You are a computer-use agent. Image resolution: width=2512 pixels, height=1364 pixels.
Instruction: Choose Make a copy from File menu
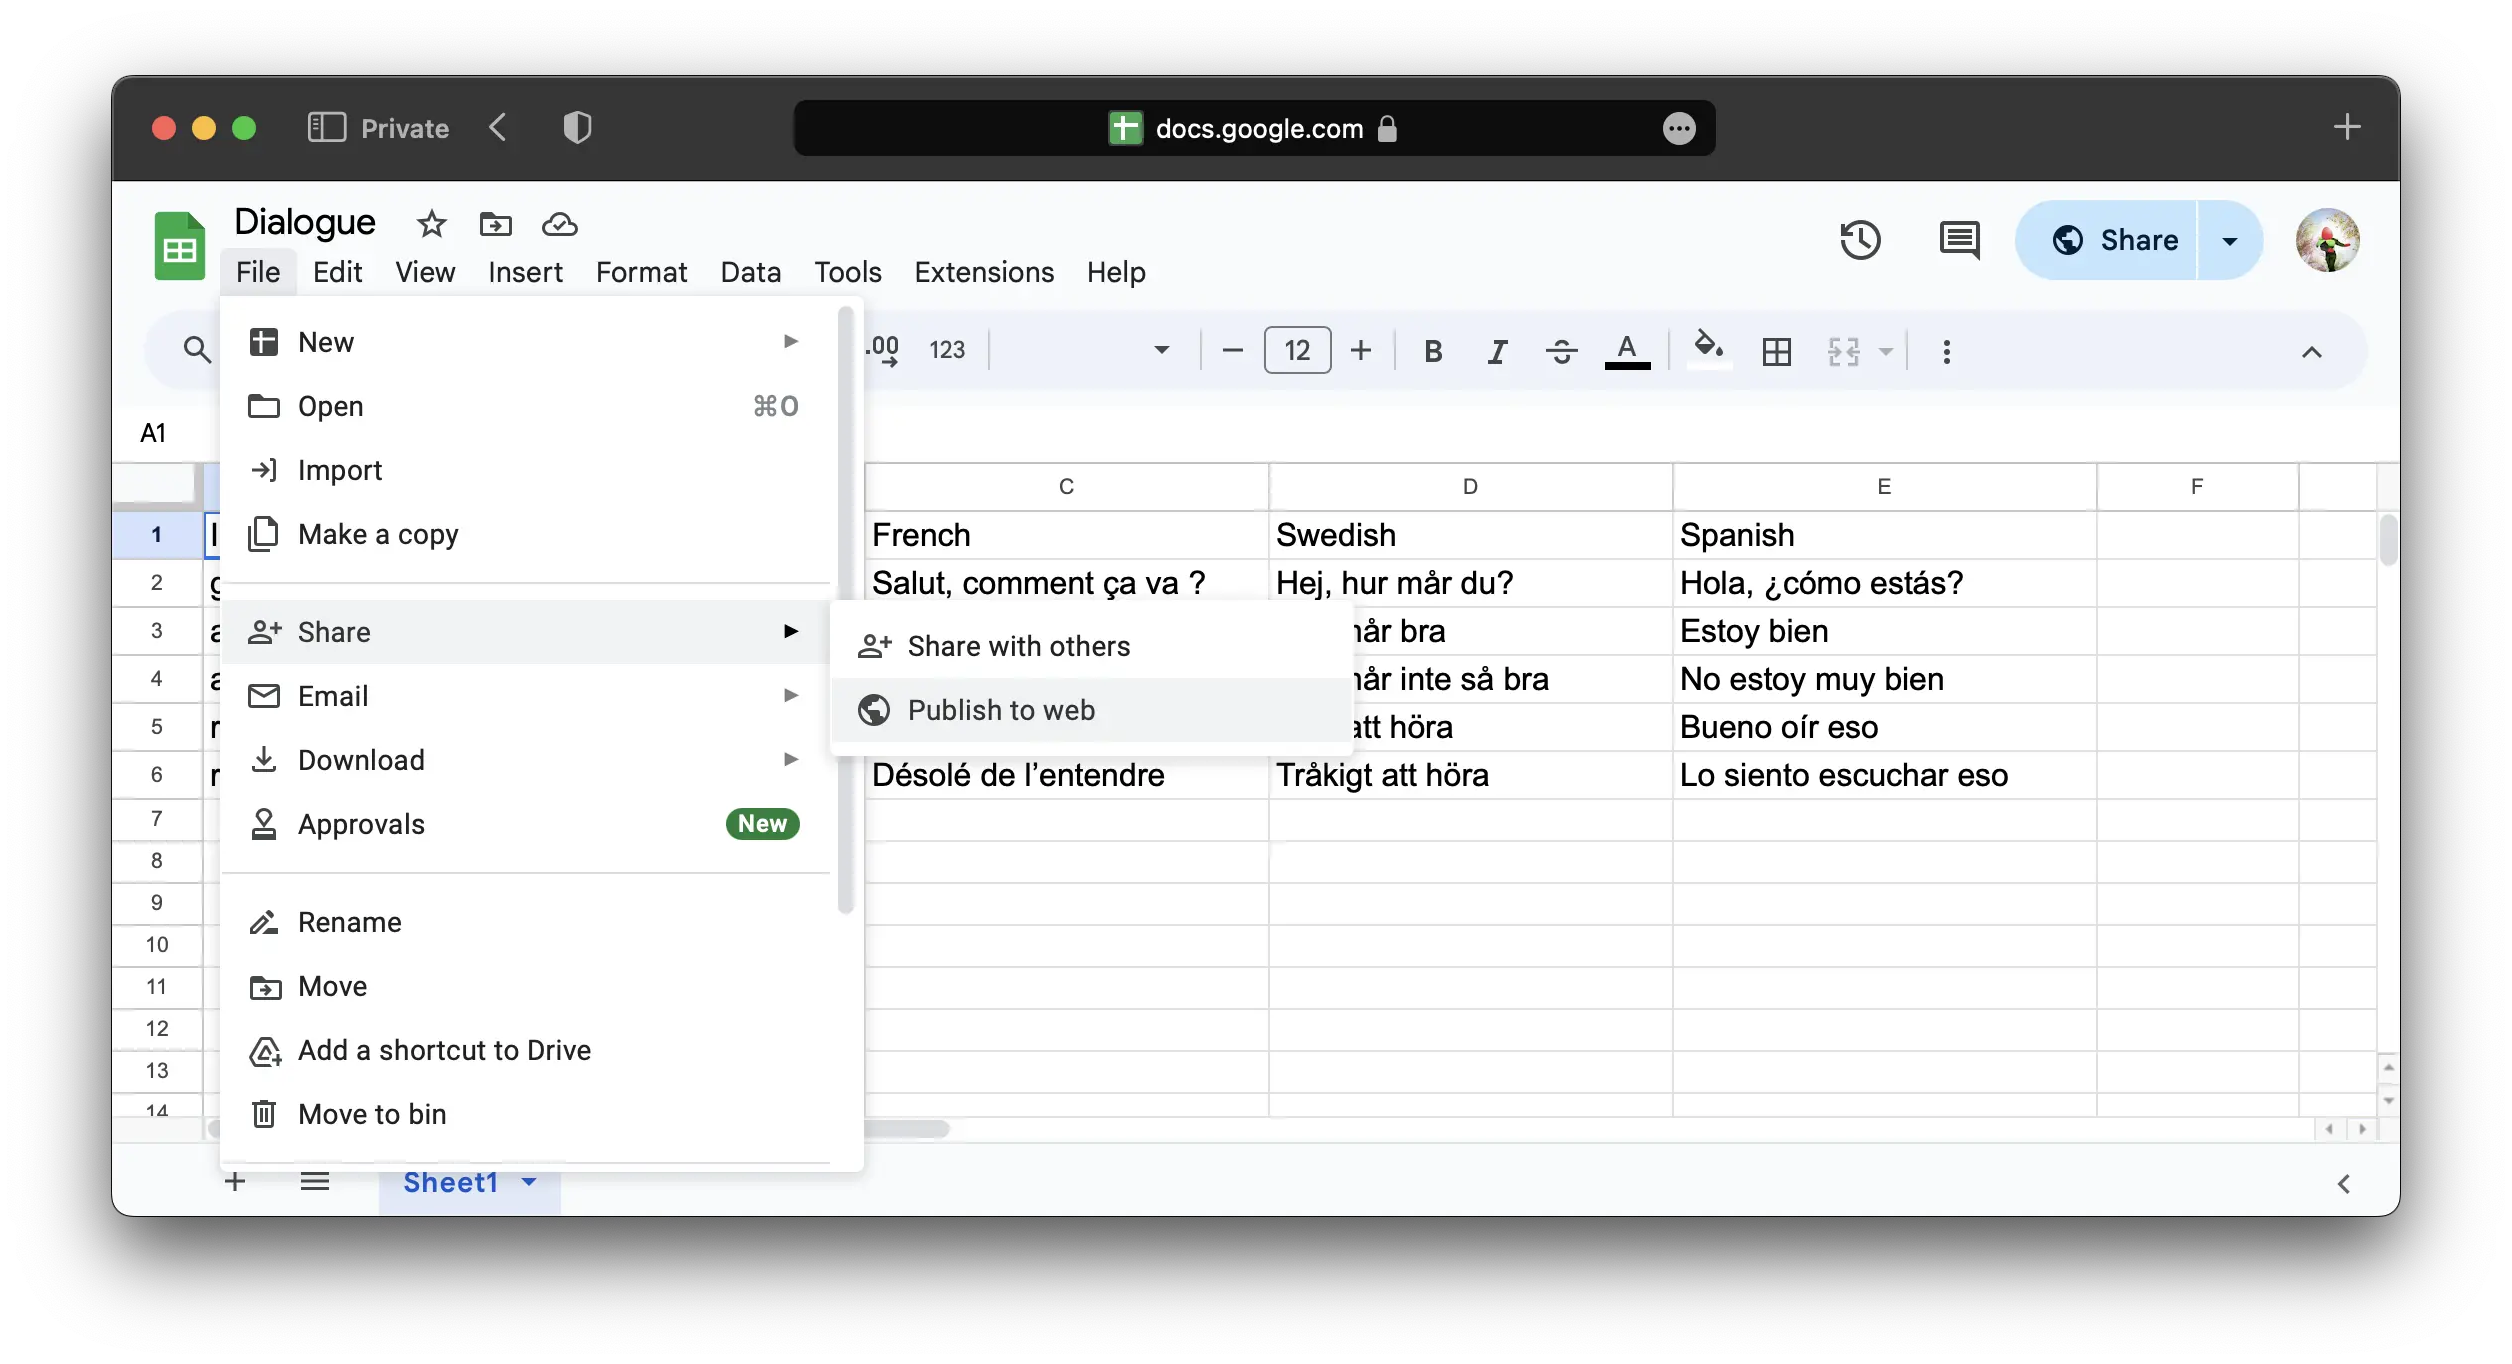[x=378, y=534]
